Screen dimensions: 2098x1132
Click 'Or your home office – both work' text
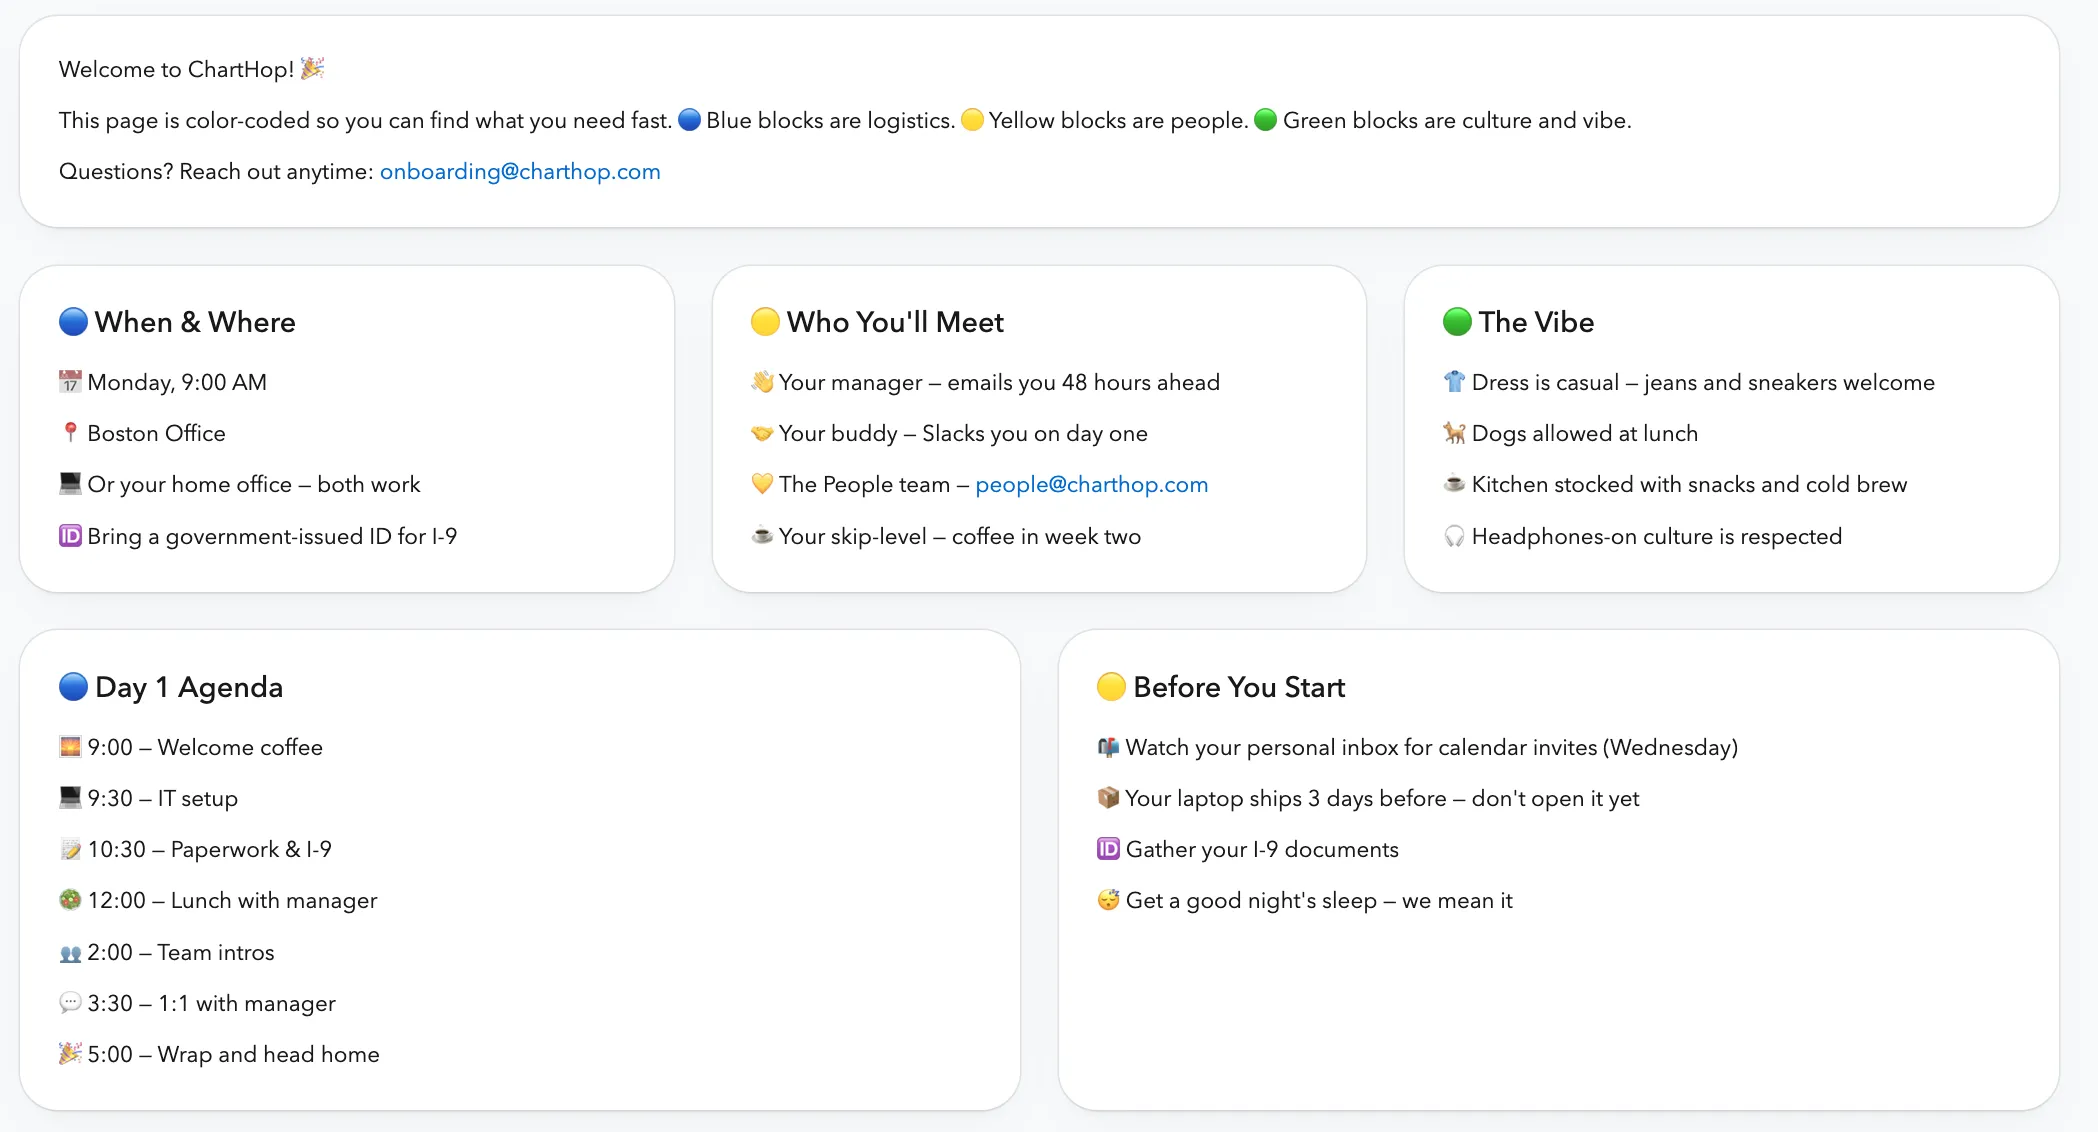[254, 484]
